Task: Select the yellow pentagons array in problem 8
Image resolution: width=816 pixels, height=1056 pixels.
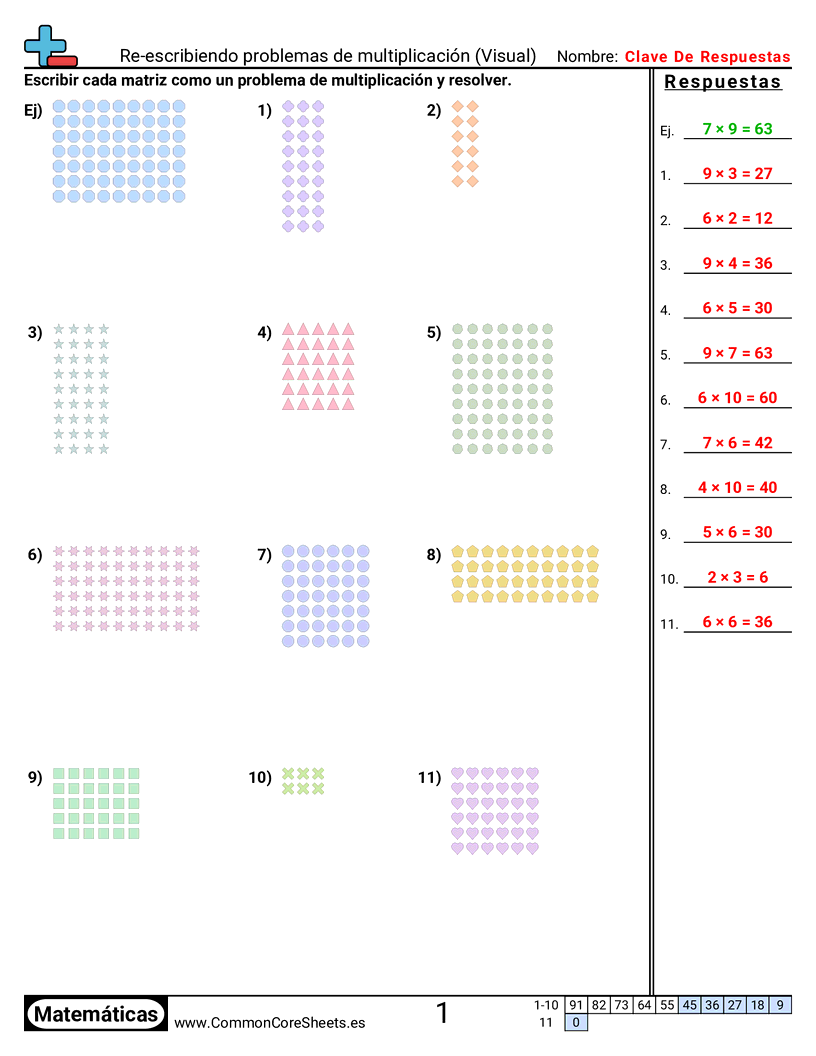Action: pyautogui.click(x=525, y=574)
